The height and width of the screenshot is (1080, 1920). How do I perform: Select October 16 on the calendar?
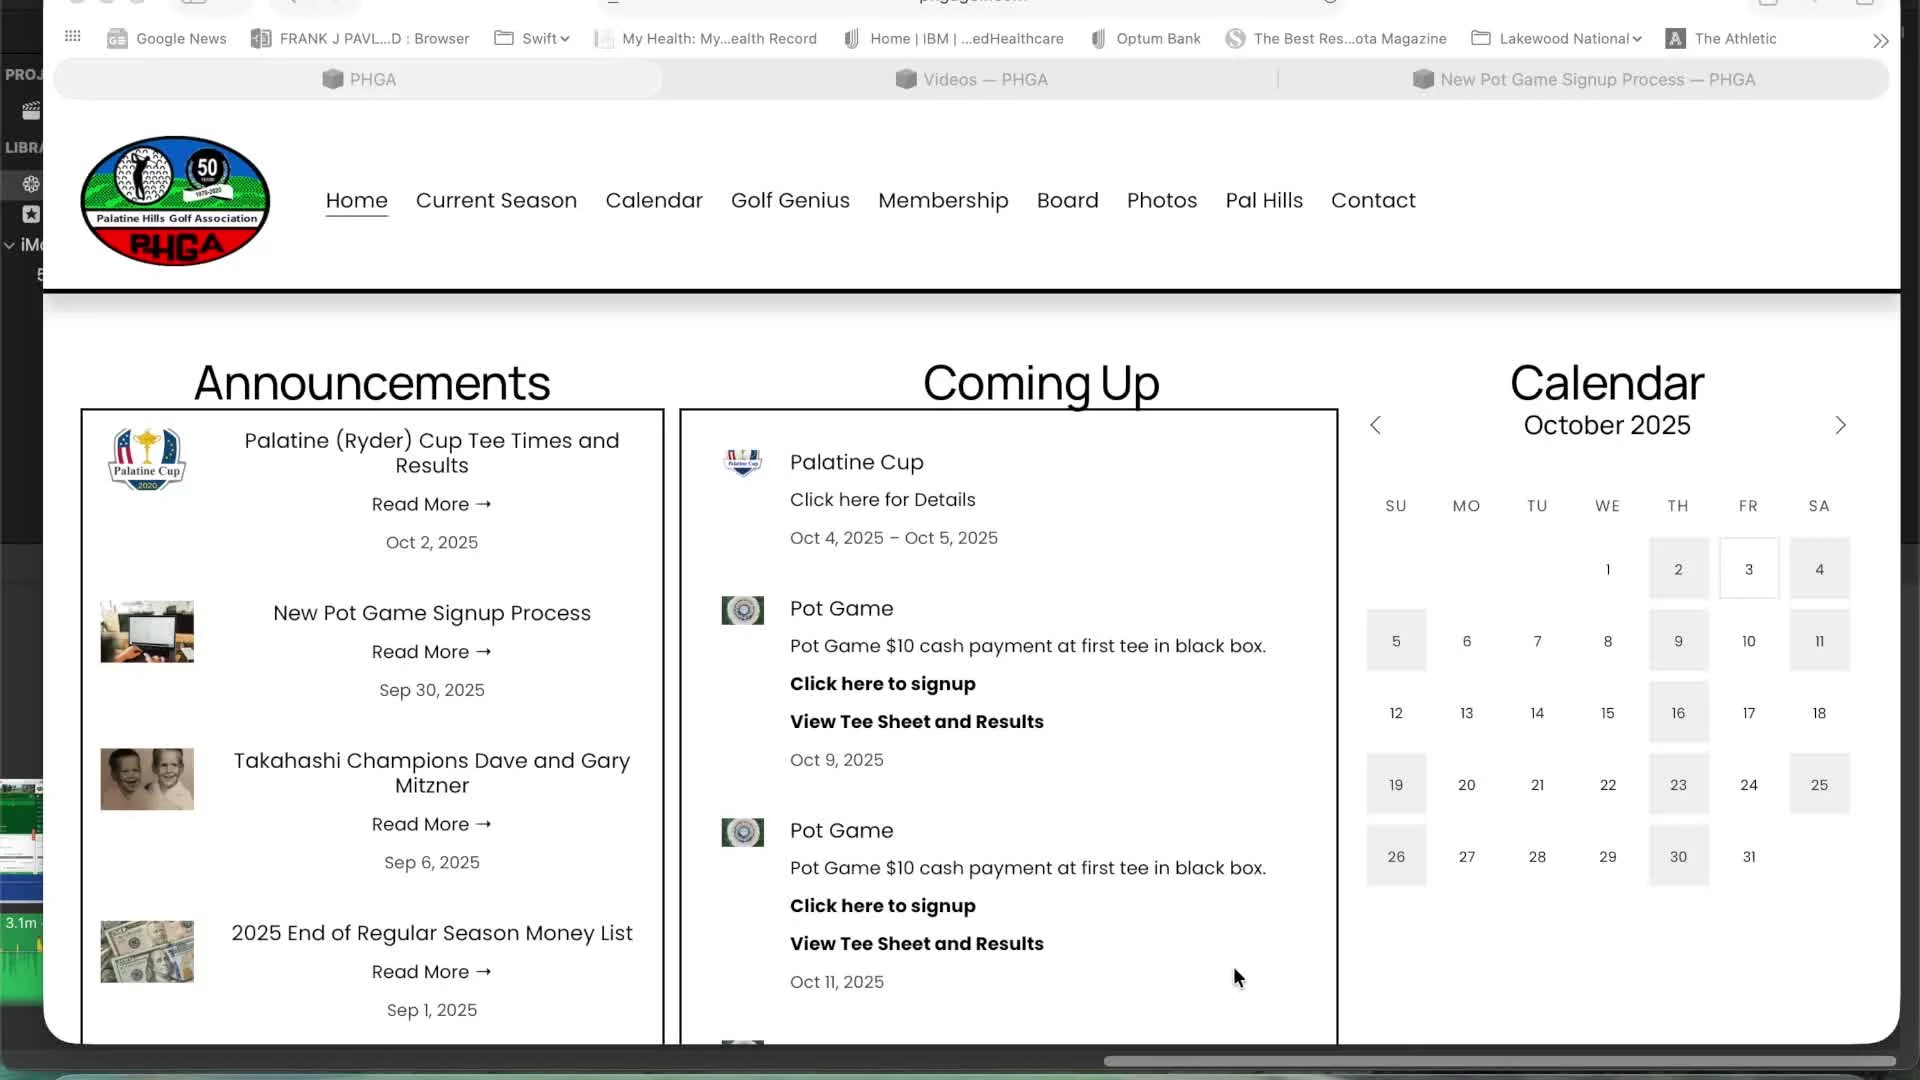1678,713
